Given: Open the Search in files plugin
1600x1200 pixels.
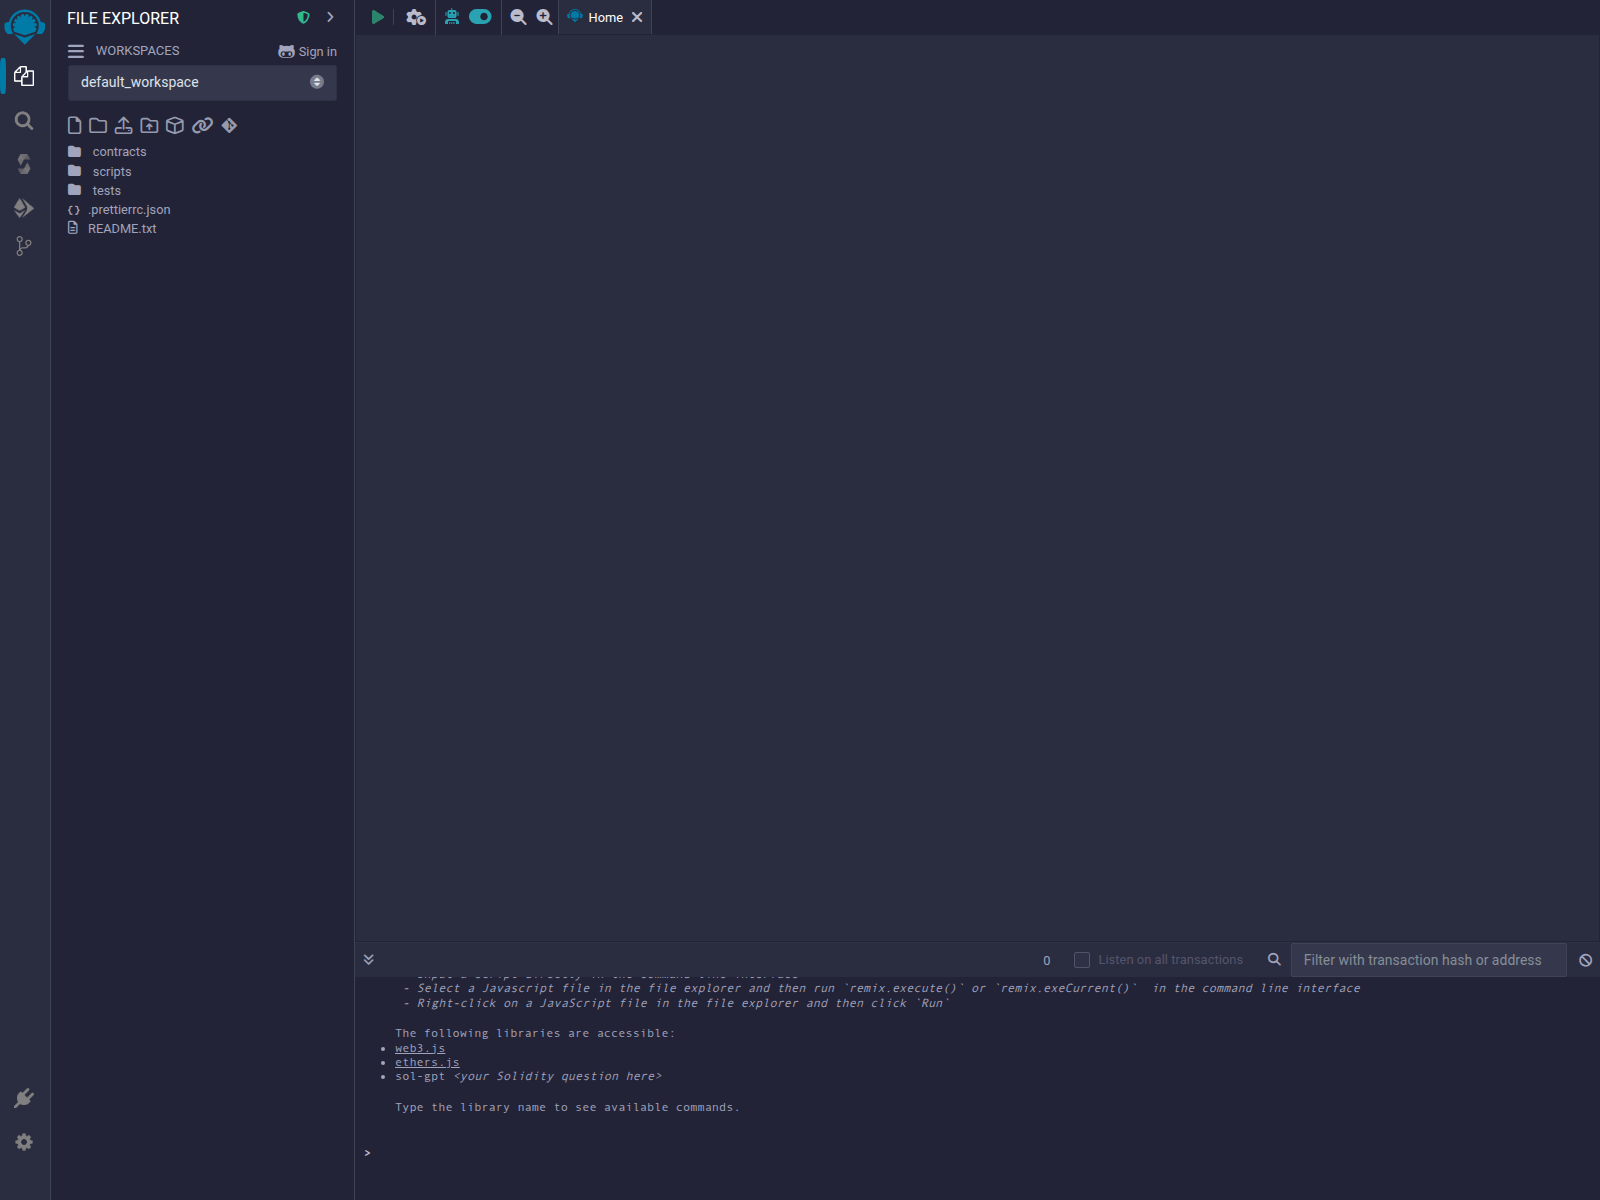Looking at the screenshot, I should coord(24,121).
